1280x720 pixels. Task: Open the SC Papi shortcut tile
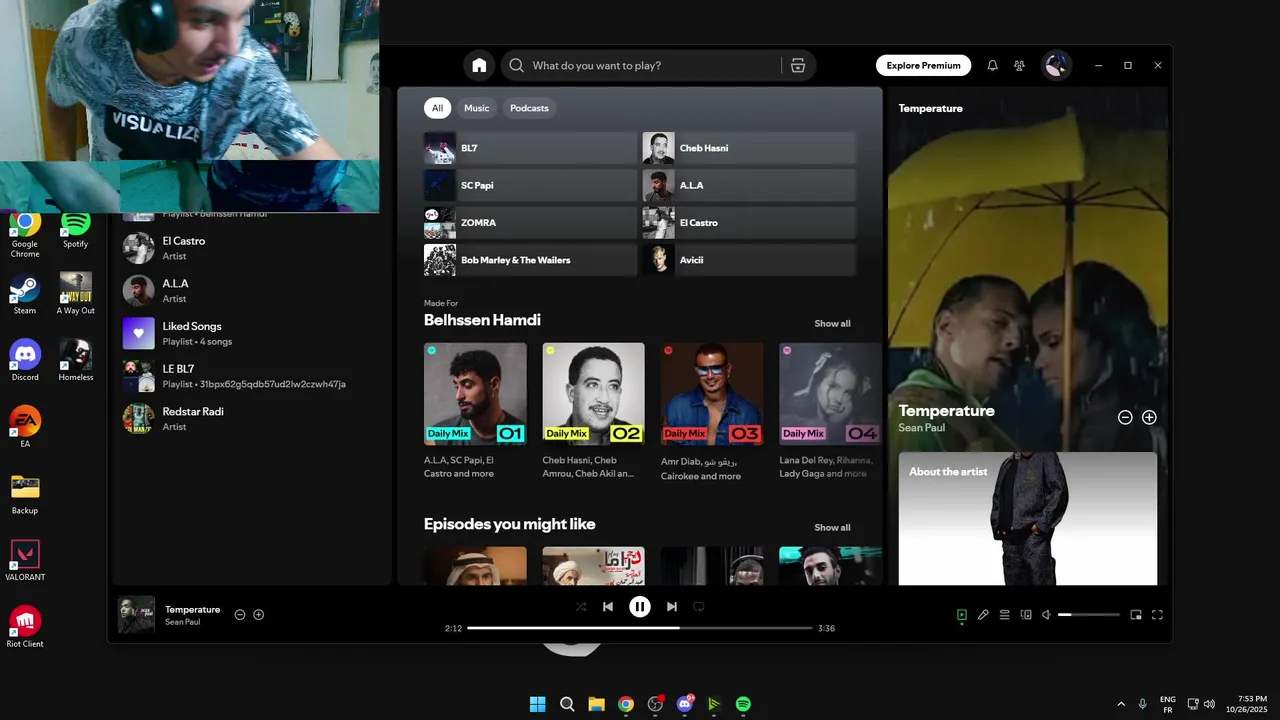pos(530,185)
